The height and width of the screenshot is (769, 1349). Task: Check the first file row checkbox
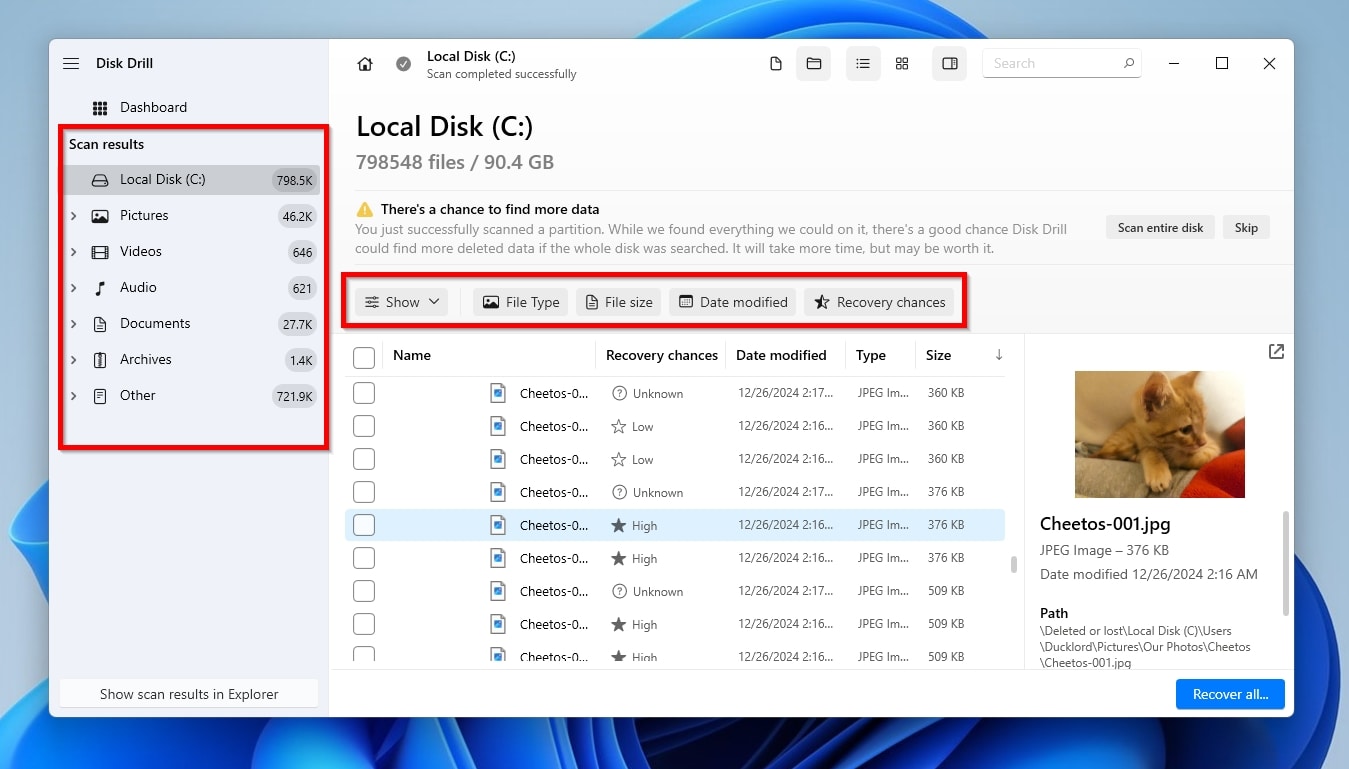(x=364, y=393)
